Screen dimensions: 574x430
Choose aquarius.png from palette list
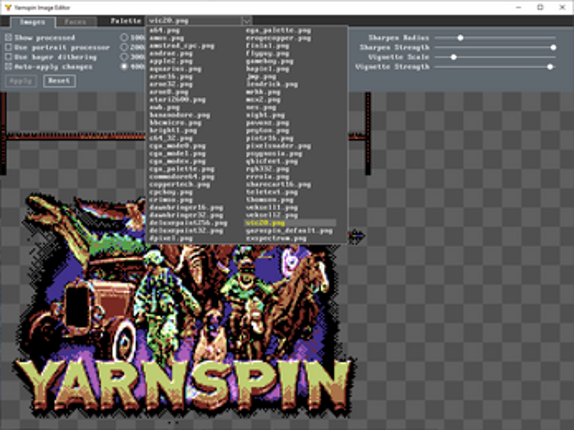175,69
